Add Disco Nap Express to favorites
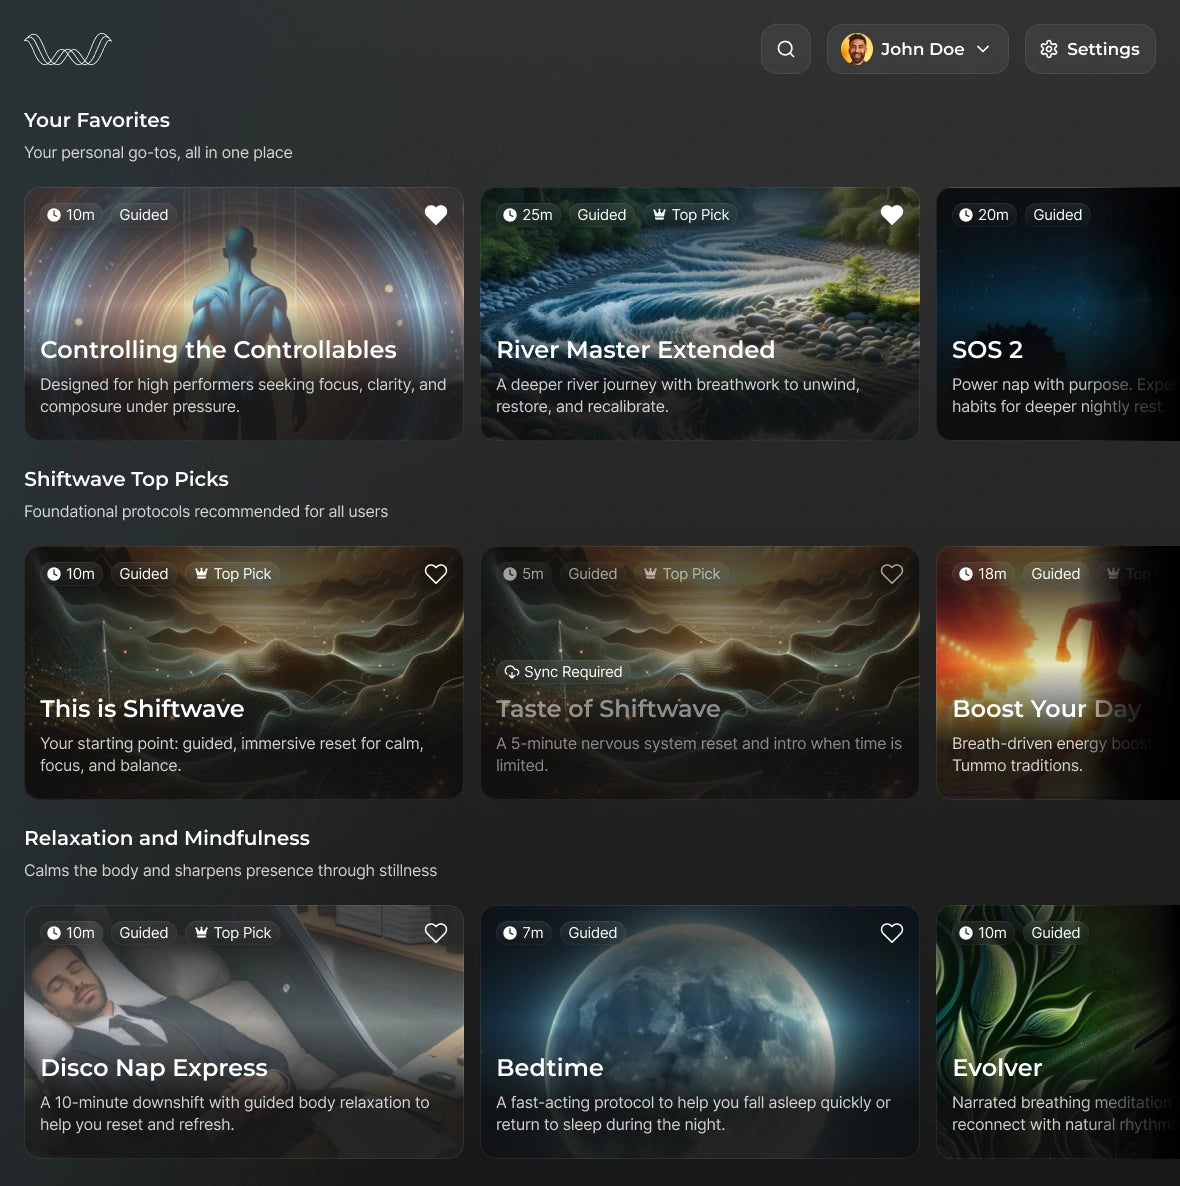This screenshot has height=1186, width=1180. click(x=436, y=933)
